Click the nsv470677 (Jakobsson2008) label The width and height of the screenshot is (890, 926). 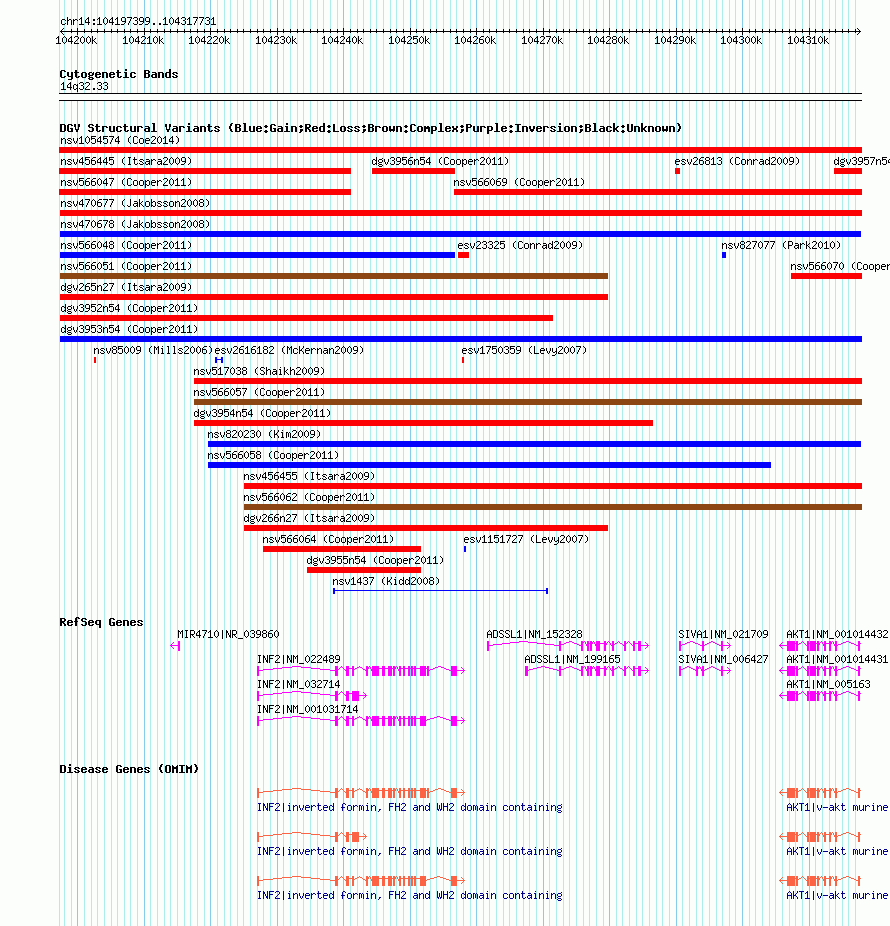pos(135,203)
